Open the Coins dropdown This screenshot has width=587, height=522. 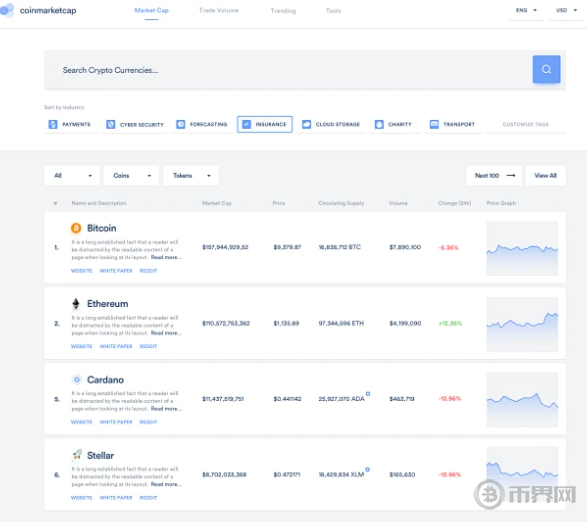click(x=131, y=176)
